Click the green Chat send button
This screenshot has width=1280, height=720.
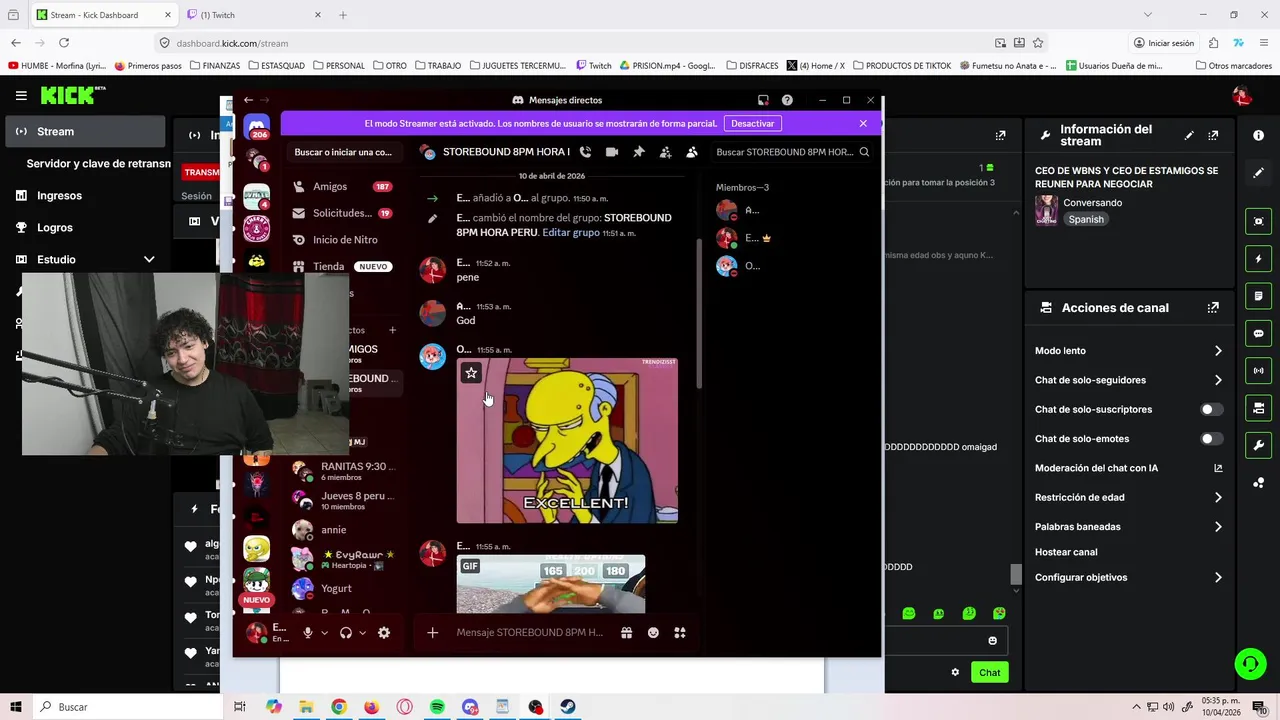point(989,672)
